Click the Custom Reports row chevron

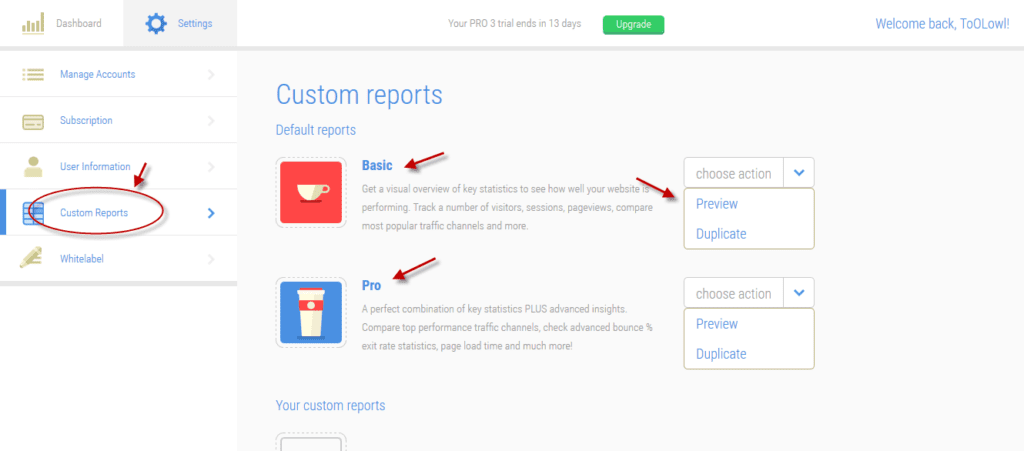coord(210,213)
